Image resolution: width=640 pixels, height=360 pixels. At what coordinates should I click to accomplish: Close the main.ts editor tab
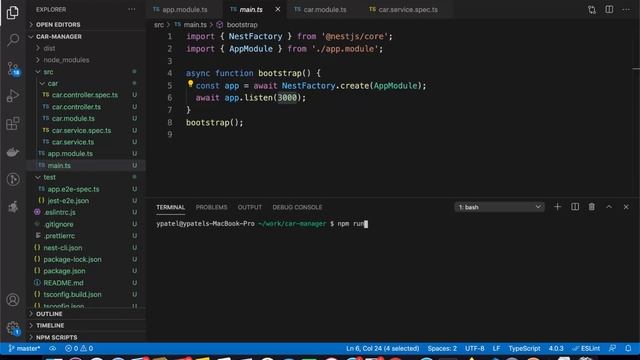click(x=278, y=9)
